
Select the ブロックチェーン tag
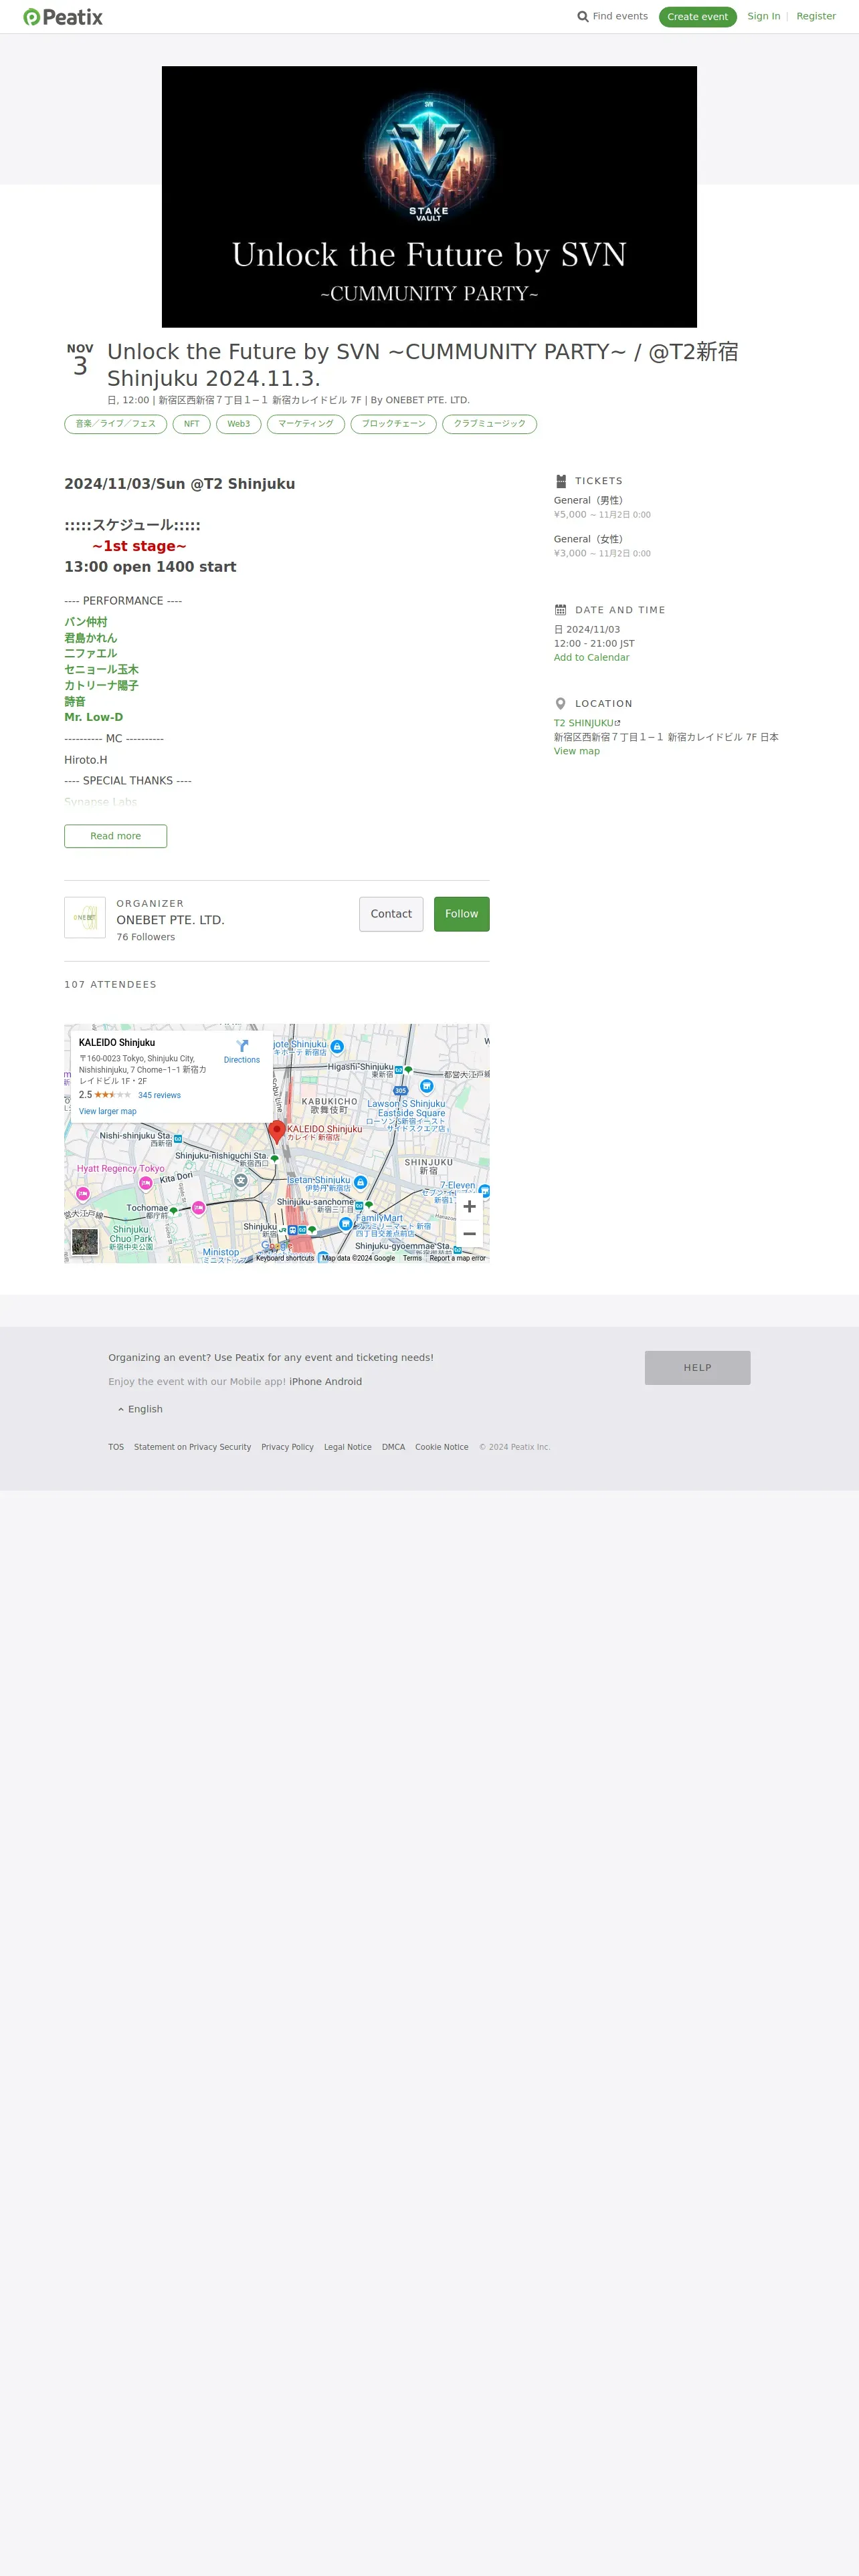(x=394, y=424)
